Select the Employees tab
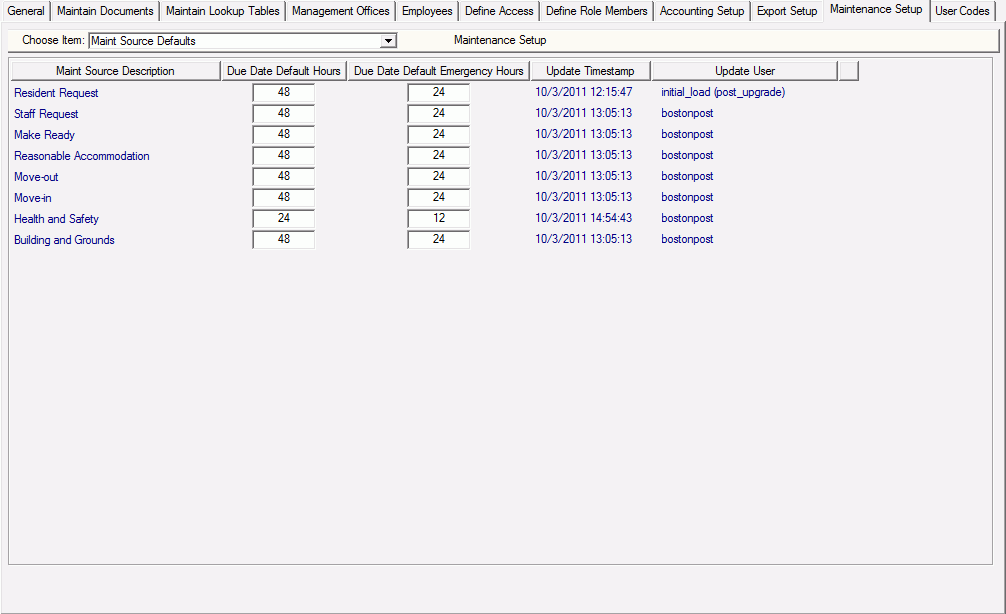The height and width of the screenshot is (614, 1006). pos(427,11)
